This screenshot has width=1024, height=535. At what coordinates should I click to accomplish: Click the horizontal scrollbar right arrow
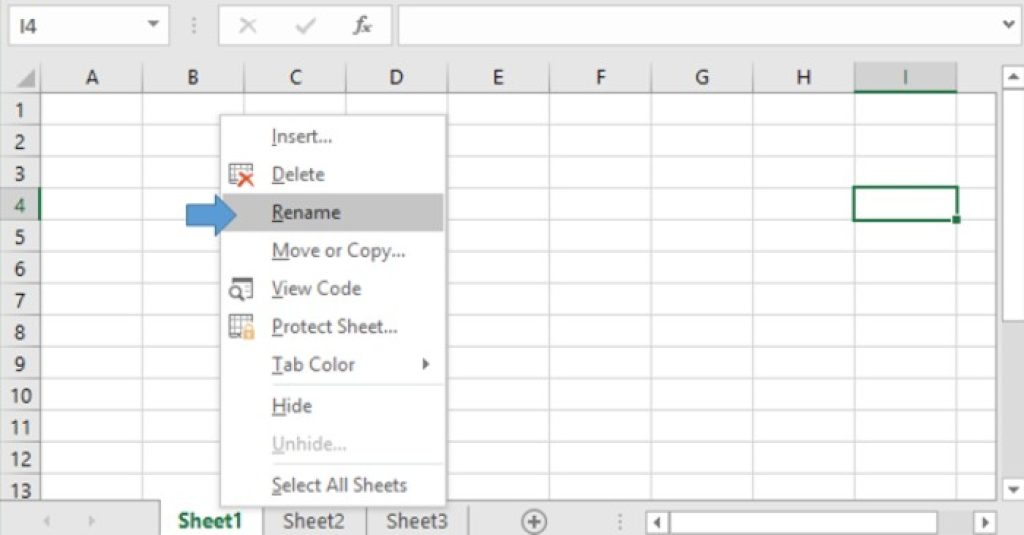[x=985, y=522]
